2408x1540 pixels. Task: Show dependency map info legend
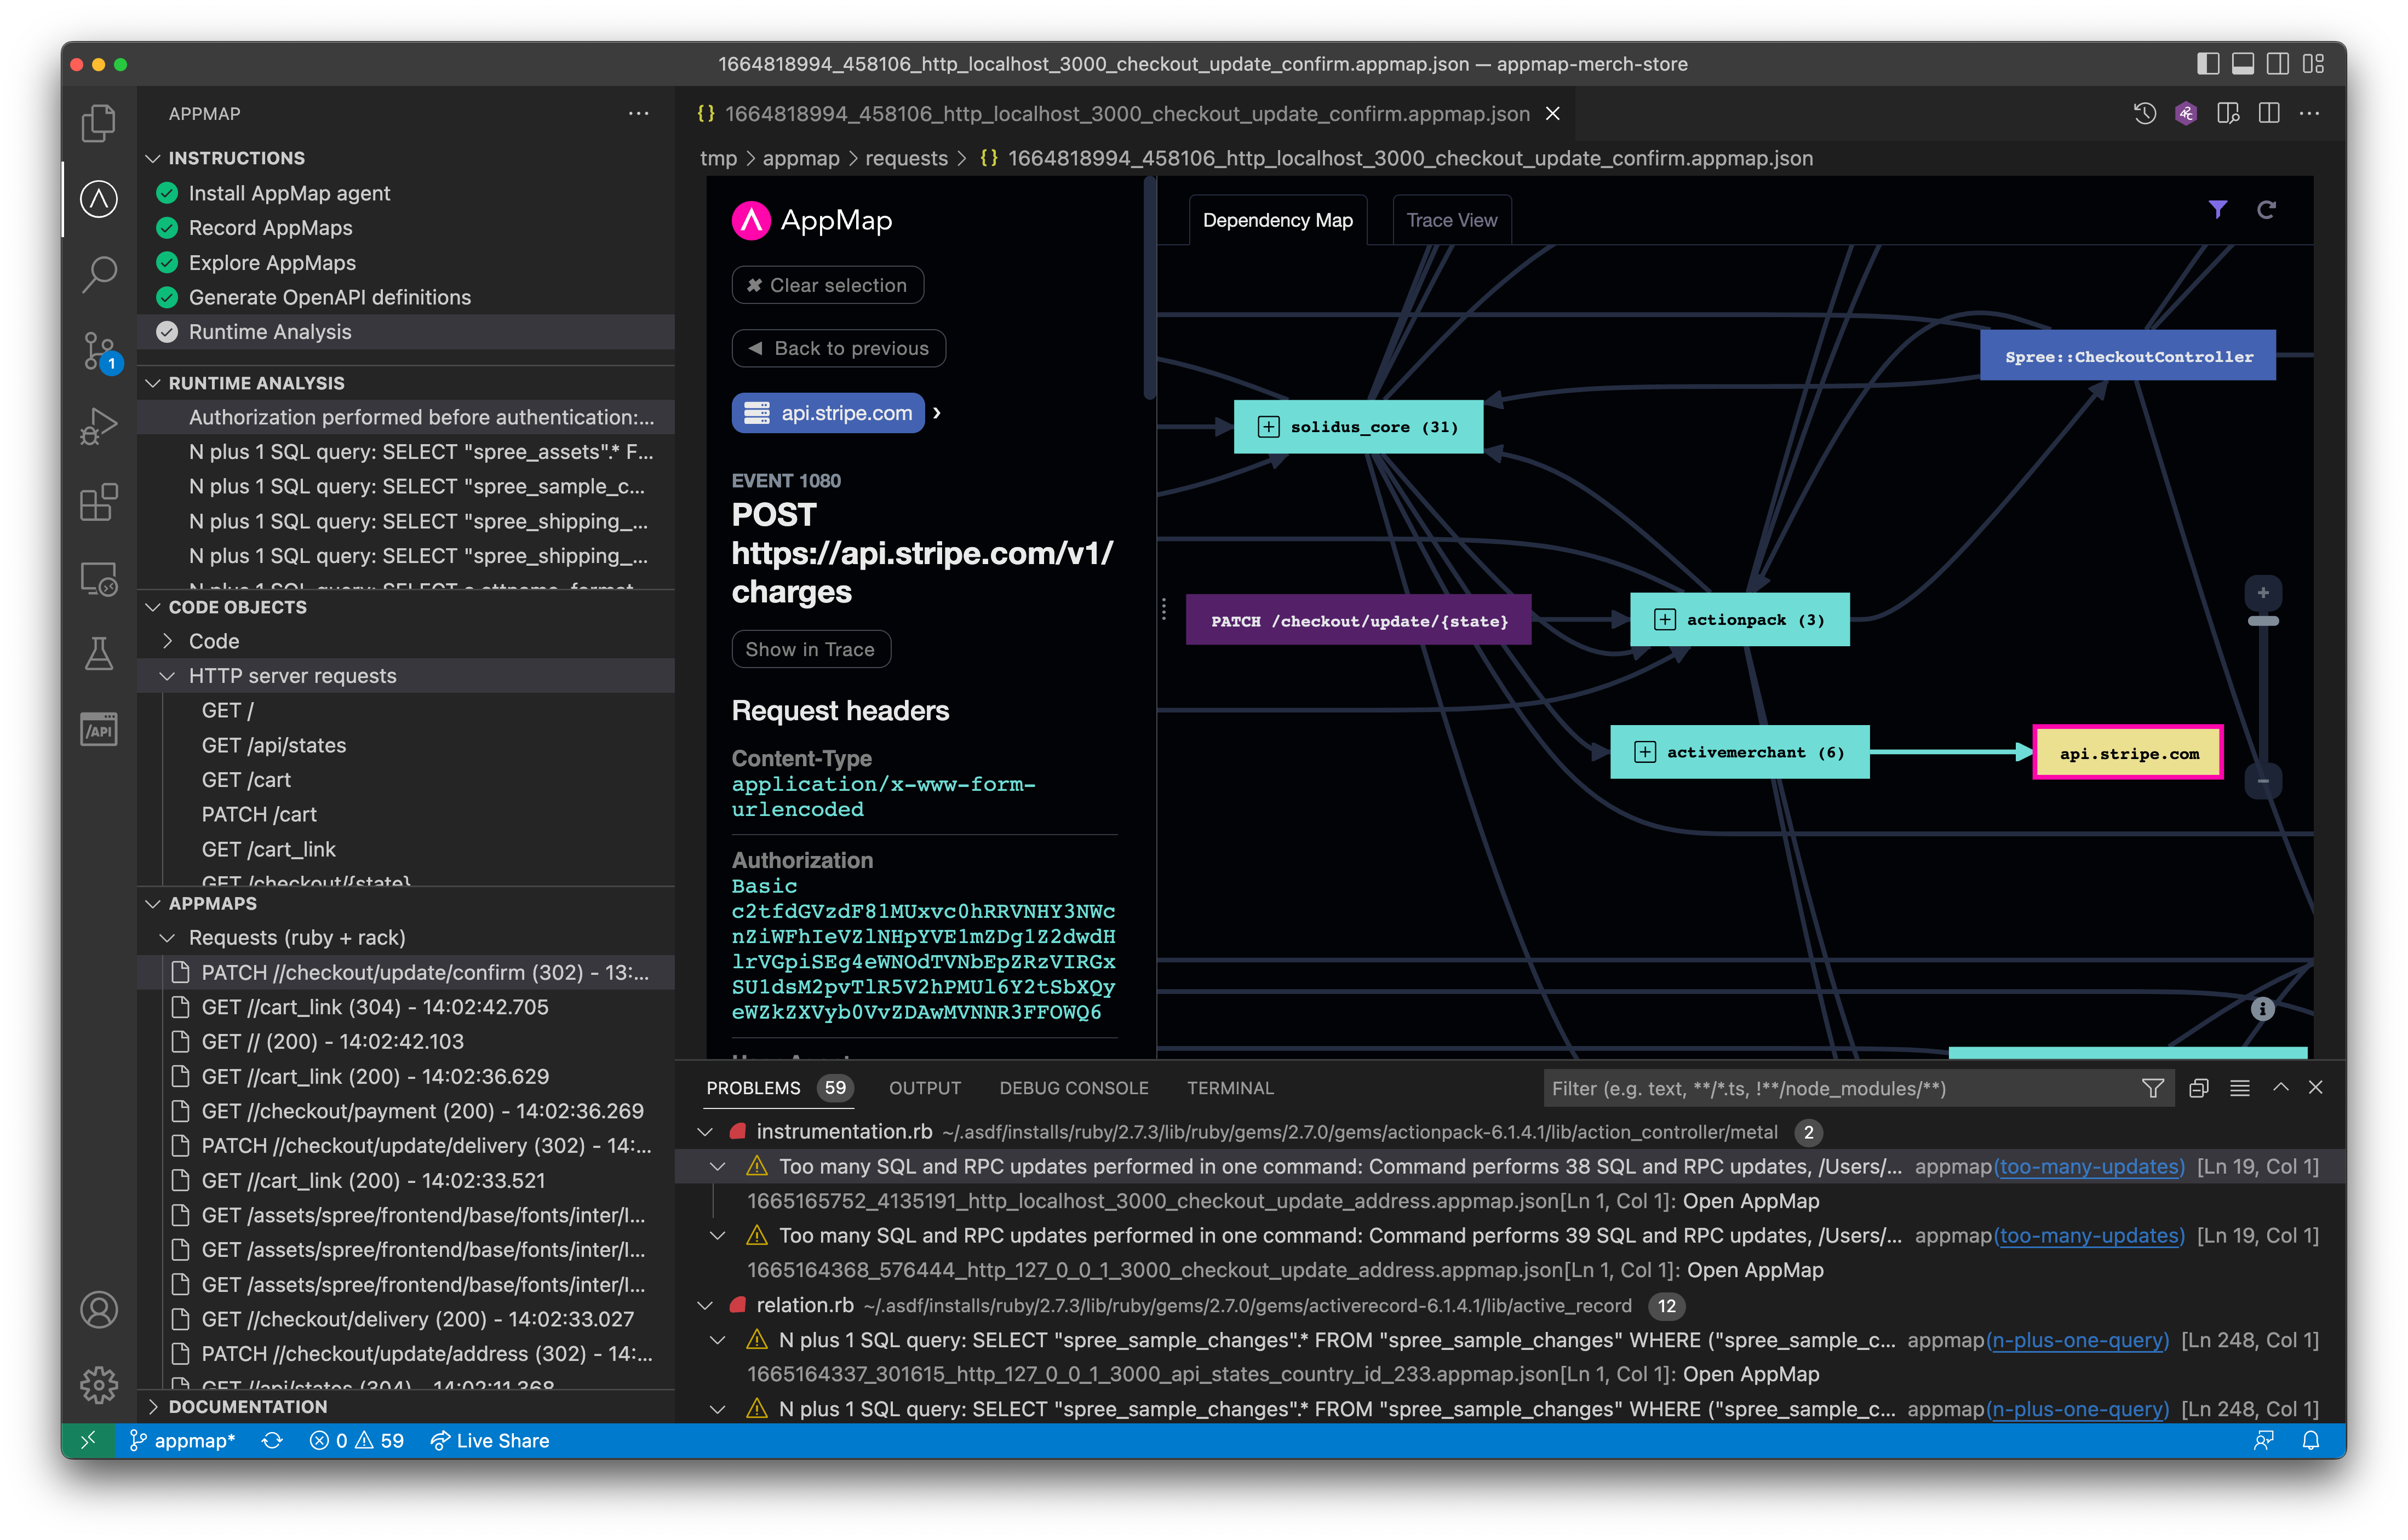point(2262,1009)
